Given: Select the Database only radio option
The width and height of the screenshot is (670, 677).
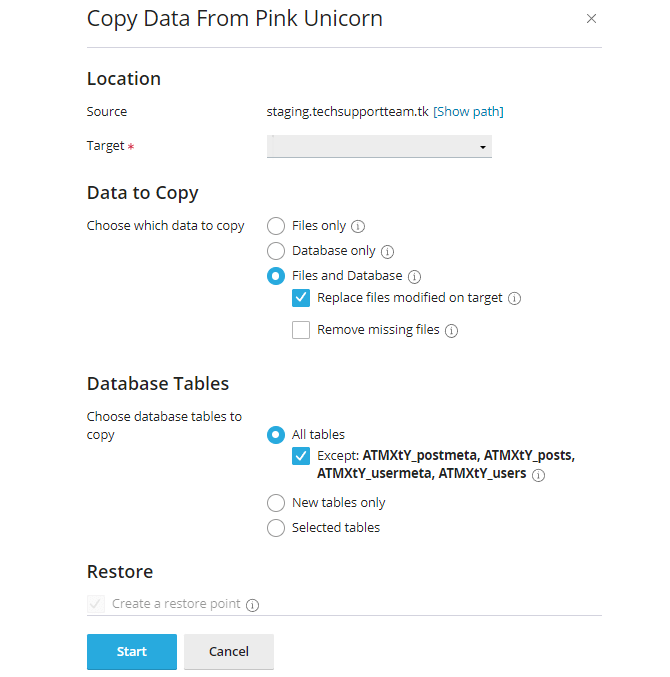Looking at the screenshot, I should point(276,251).
